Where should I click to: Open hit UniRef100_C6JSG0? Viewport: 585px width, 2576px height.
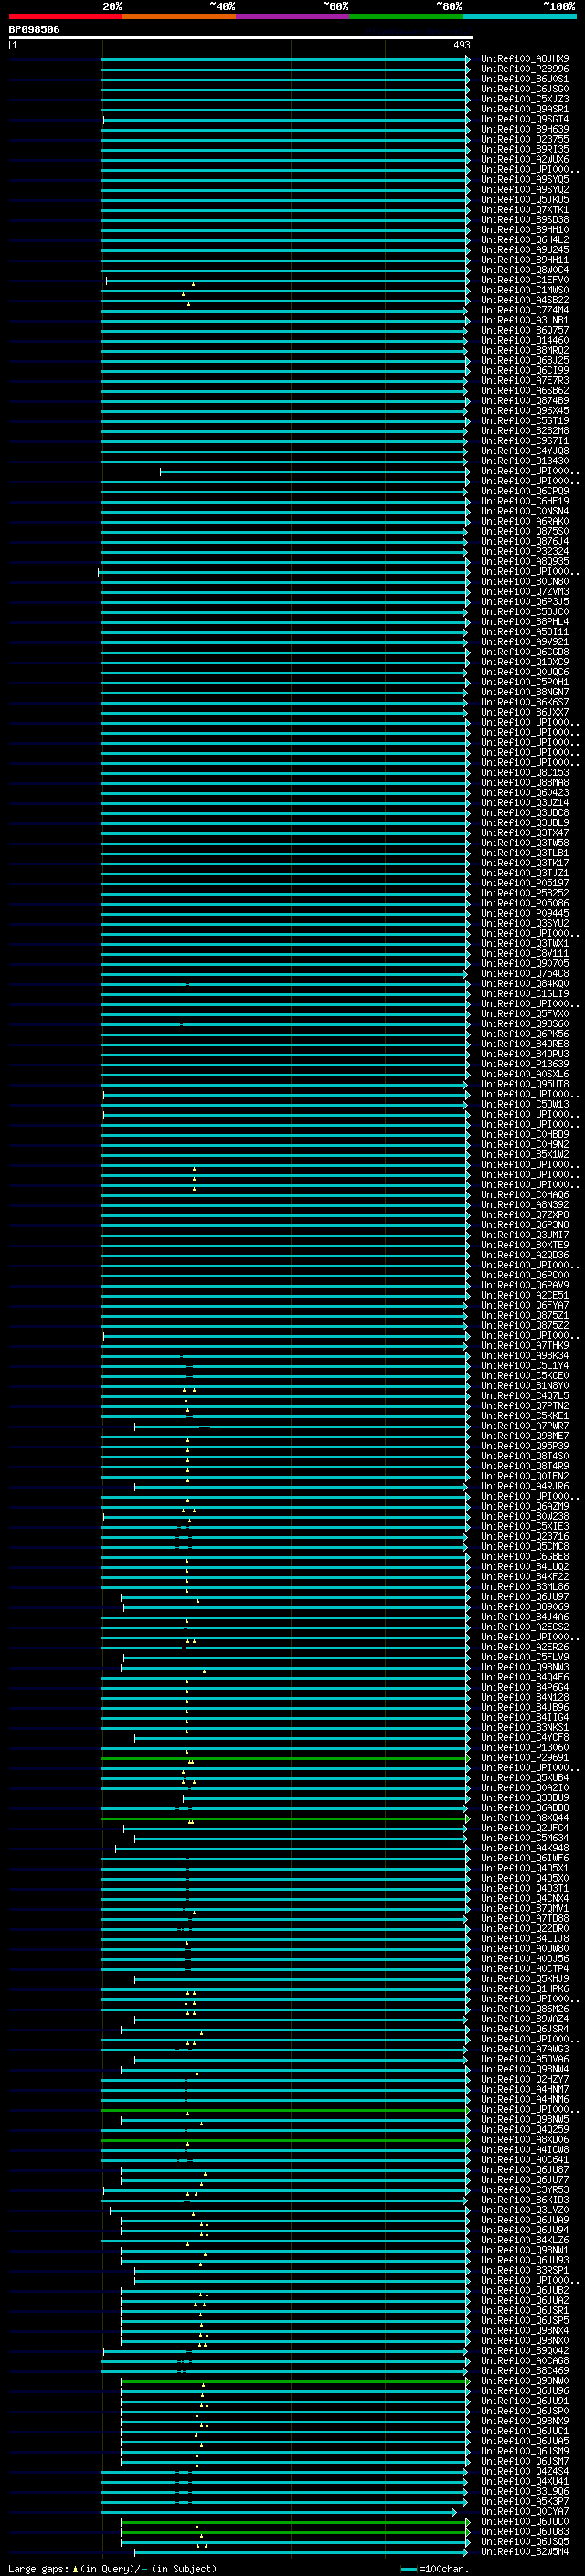(x=525, y=89)
